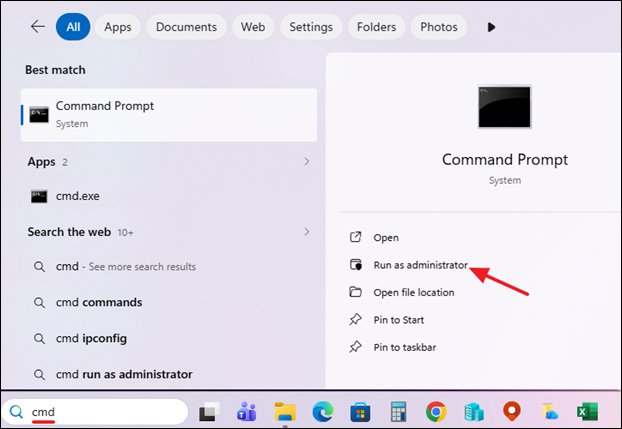Image resolution: width=622 pixels, height=429 pixels.
Task: Select the 'cmd ipconfig' web suggestion
Action: tap(169, 339)
